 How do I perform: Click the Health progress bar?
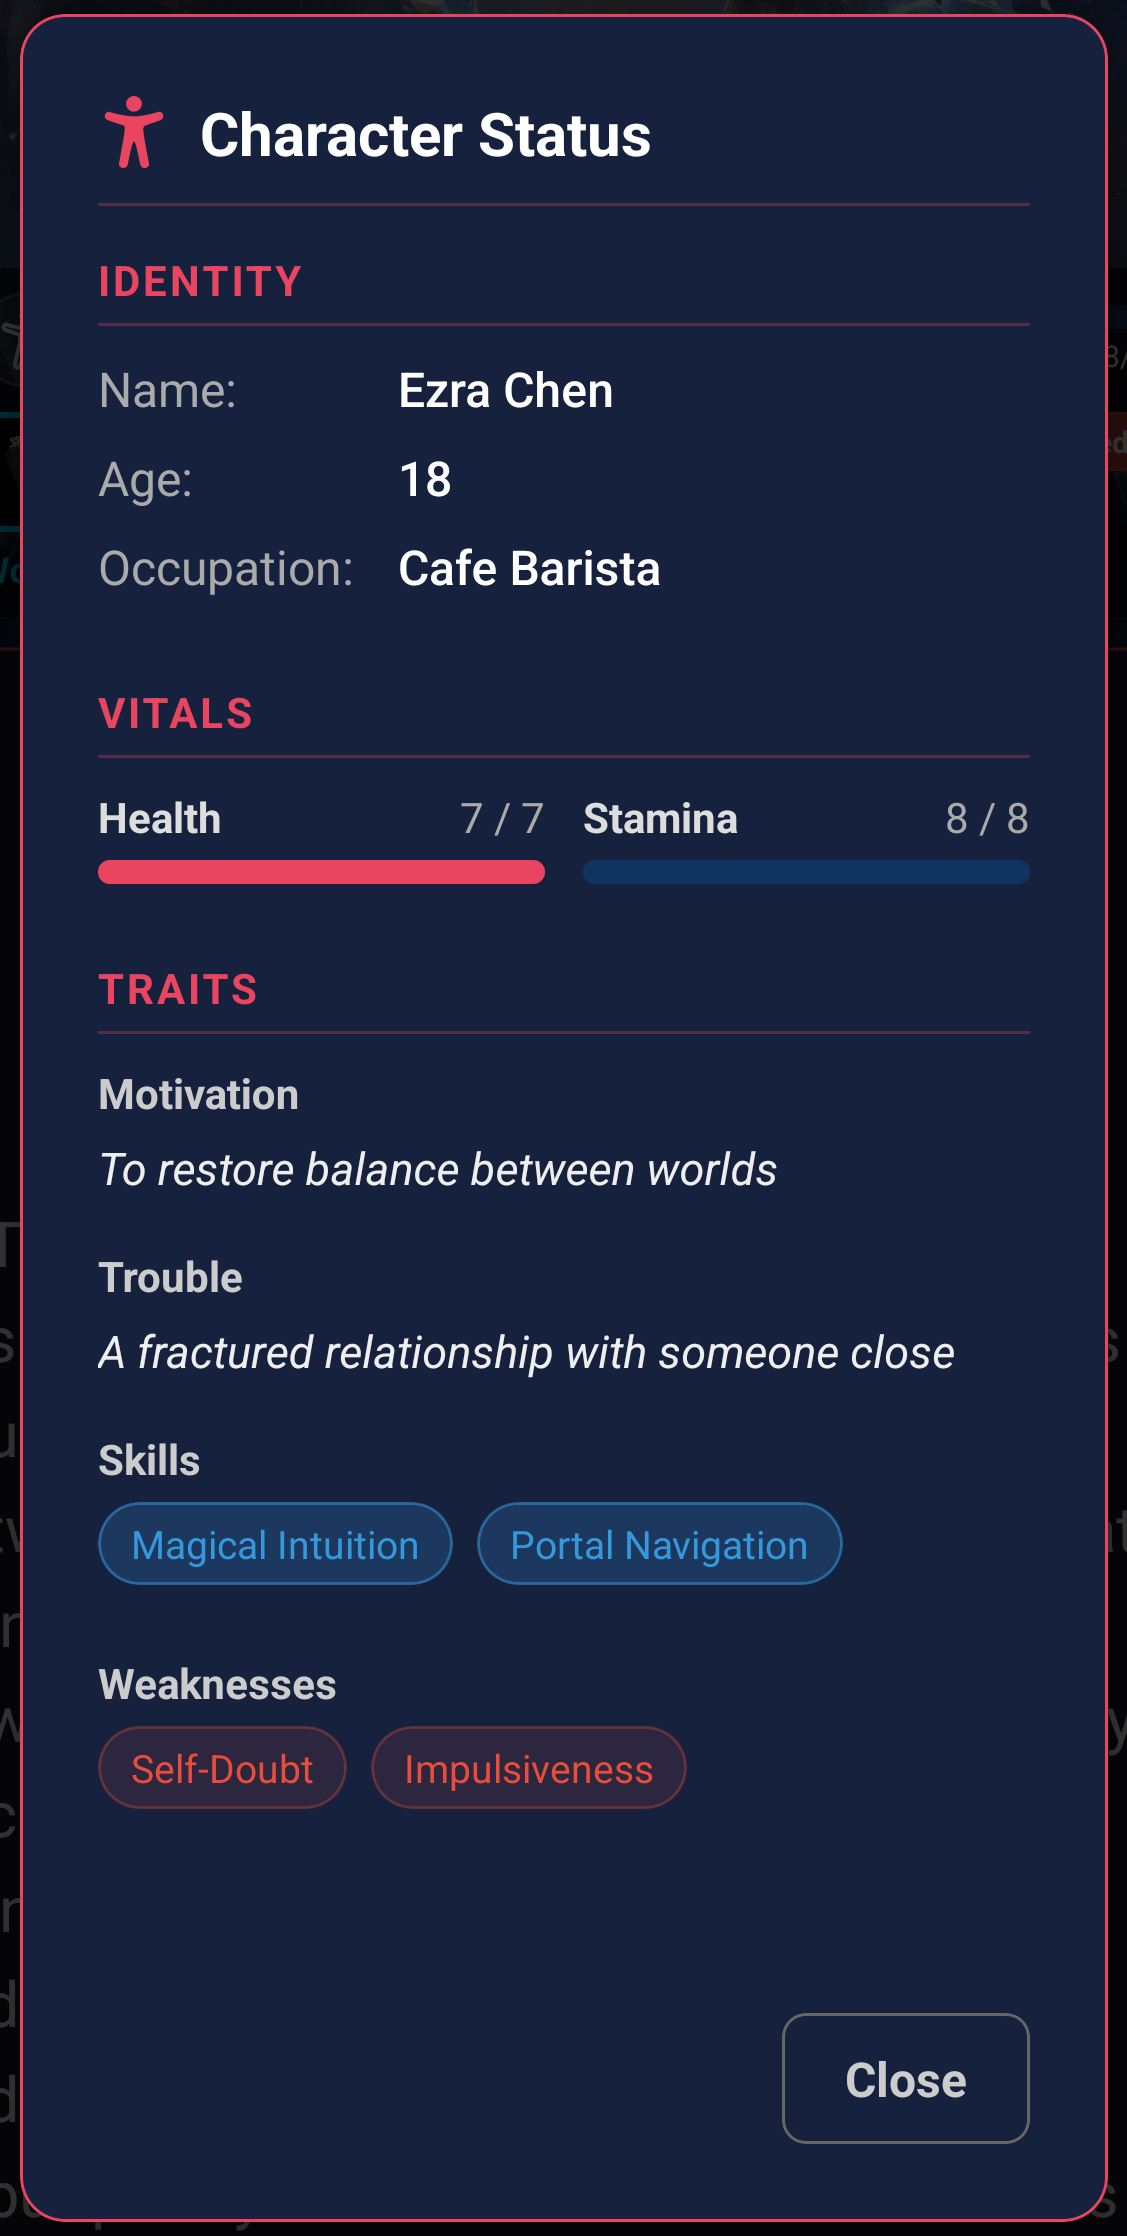320,872
